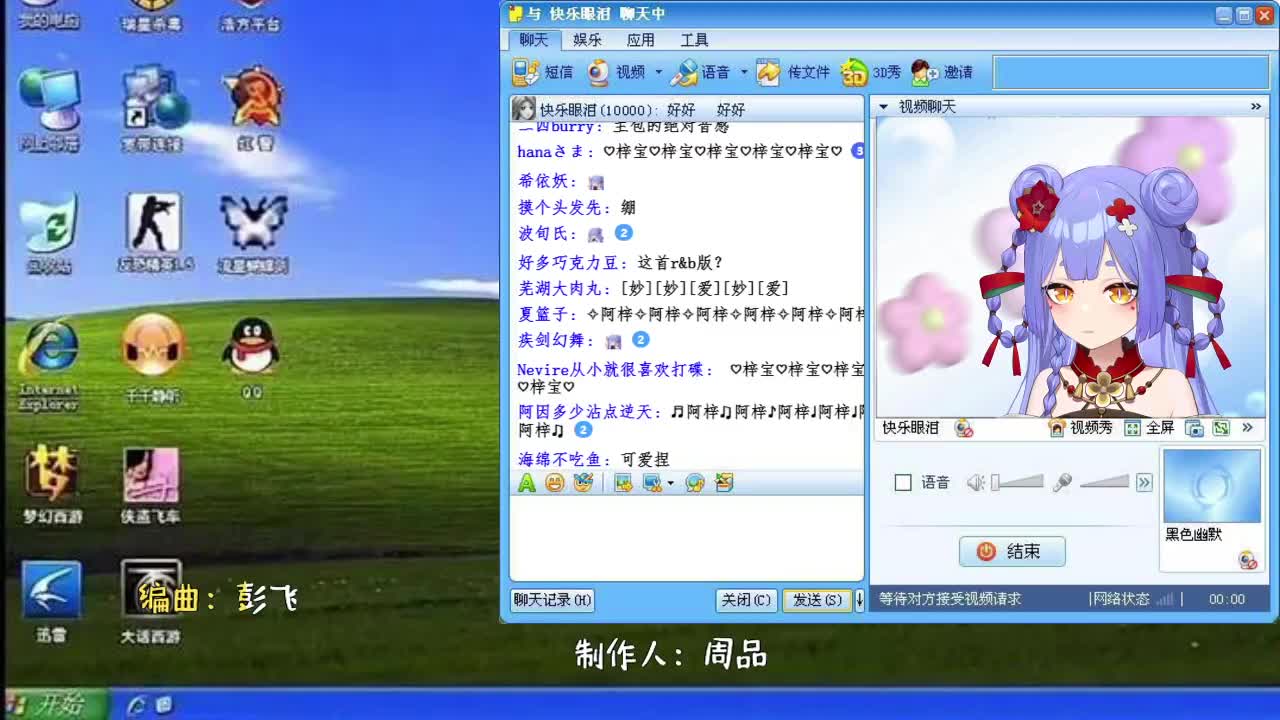Start voice chat with 语音 toolbar button
This screenshot has height=720, width=1280.
click(700, 72)
